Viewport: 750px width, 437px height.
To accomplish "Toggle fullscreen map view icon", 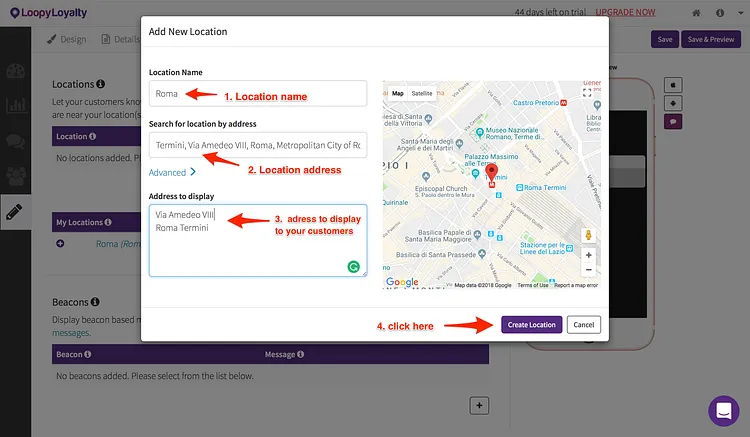I will tap(587, 93).
